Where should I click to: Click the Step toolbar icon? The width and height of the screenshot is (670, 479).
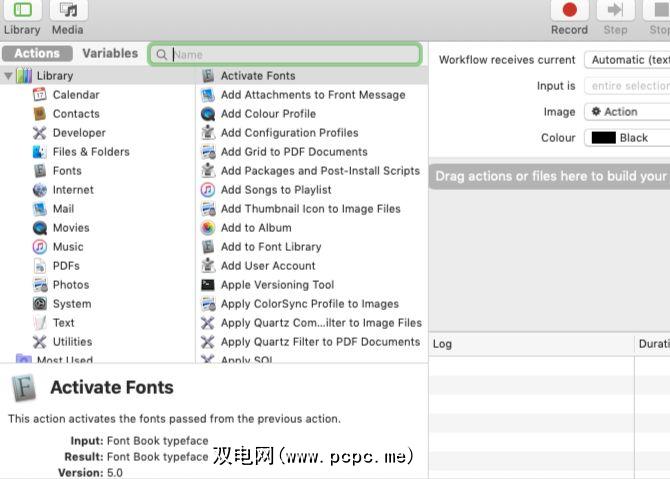coord(615,10)
